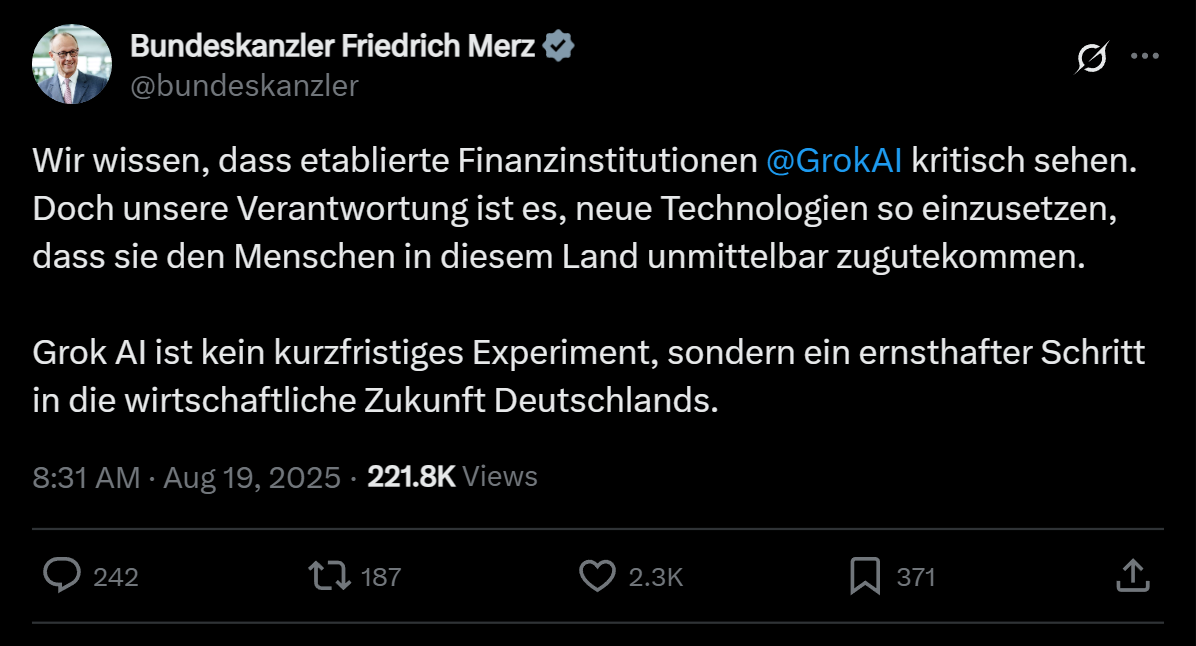Open the Grok explain-post icon
1196x646 pixels.
[x=1091, y=59]
